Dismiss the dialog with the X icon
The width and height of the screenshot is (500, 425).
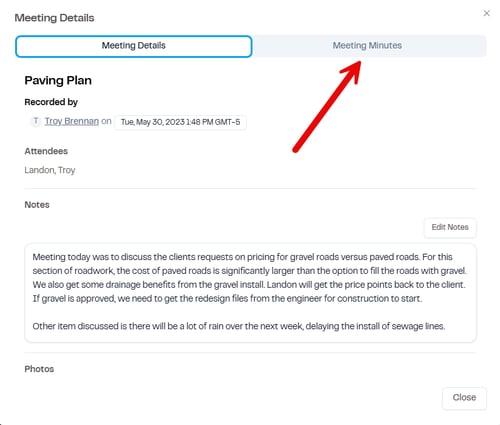coord(486,13)
